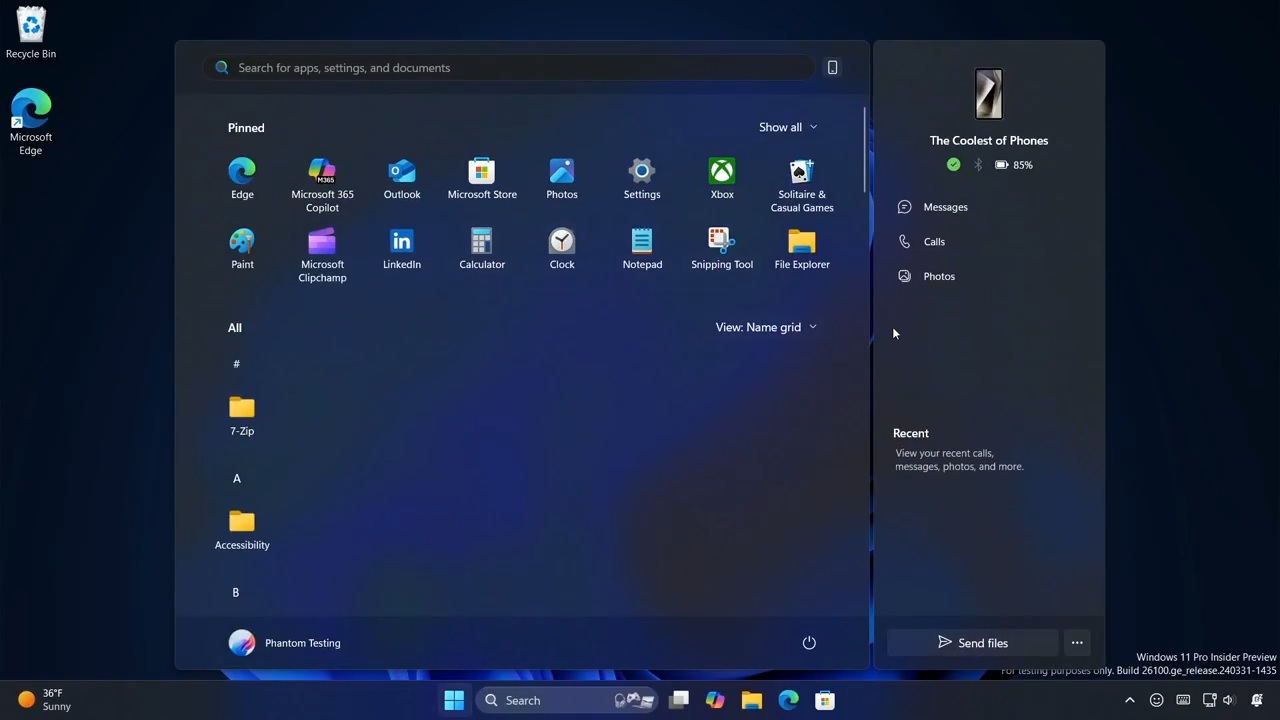Click the network tray icon
Image resolution: width=1280 pixels, height=720 pixels.
pyautogui.click(x=1209, y=700)
